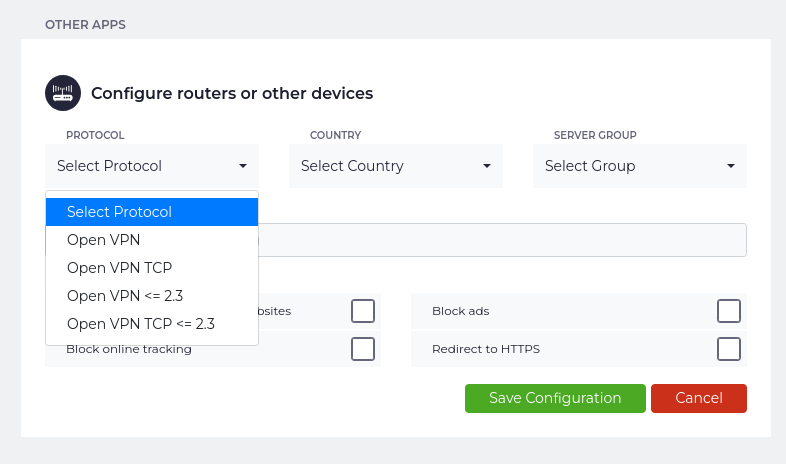
Task: Choose the highlighted Select Protocol option
Action: click(x=152, y=212)
